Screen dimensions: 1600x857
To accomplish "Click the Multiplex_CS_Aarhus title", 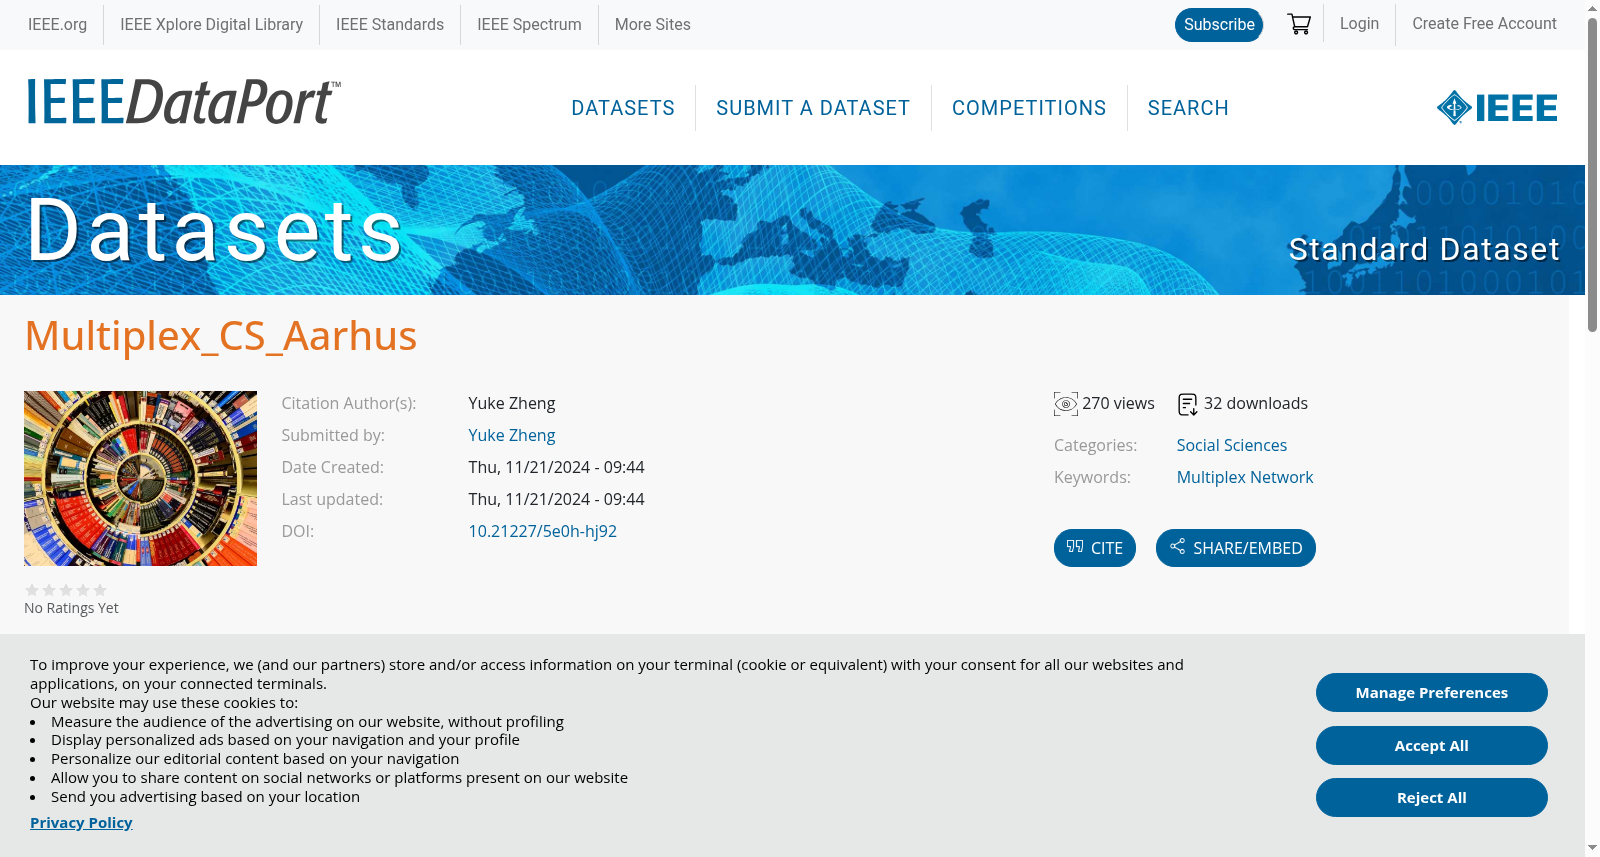I will [221, 336].
